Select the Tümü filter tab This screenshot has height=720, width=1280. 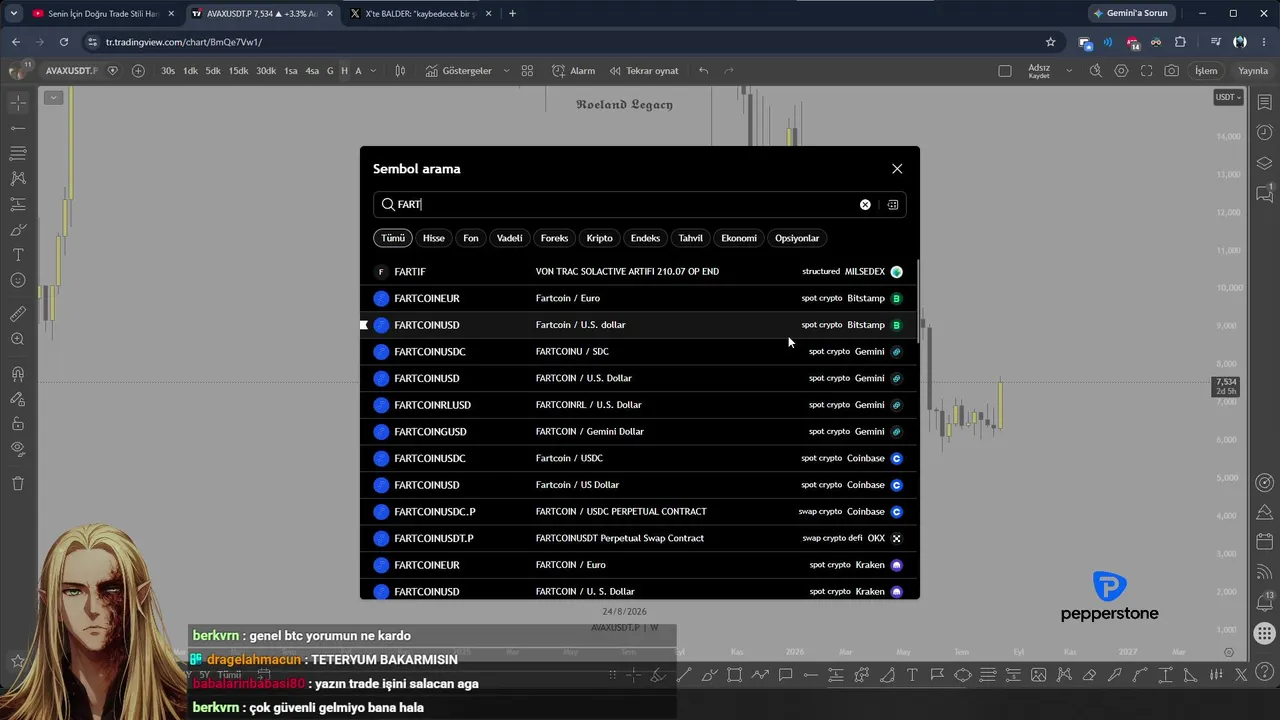click(x=393, y=238)
